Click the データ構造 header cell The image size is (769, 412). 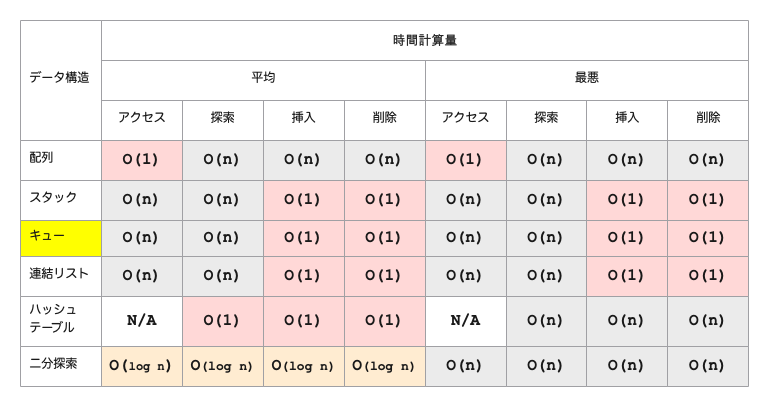pyautogui.click(x=60, y=79)
